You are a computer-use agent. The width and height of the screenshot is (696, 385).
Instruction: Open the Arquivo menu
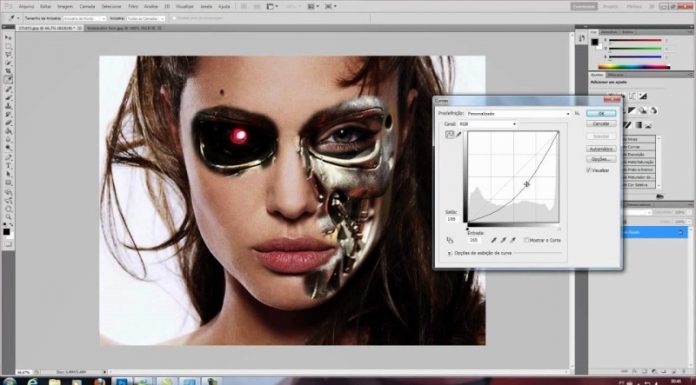26,6
